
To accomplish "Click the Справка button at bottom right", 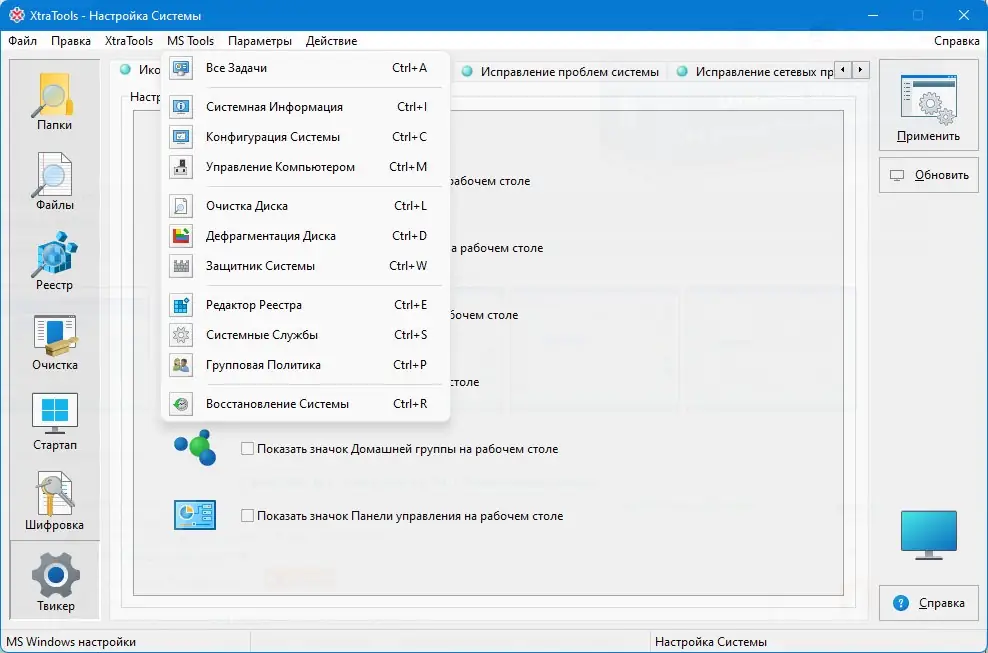I will point(928,603).
